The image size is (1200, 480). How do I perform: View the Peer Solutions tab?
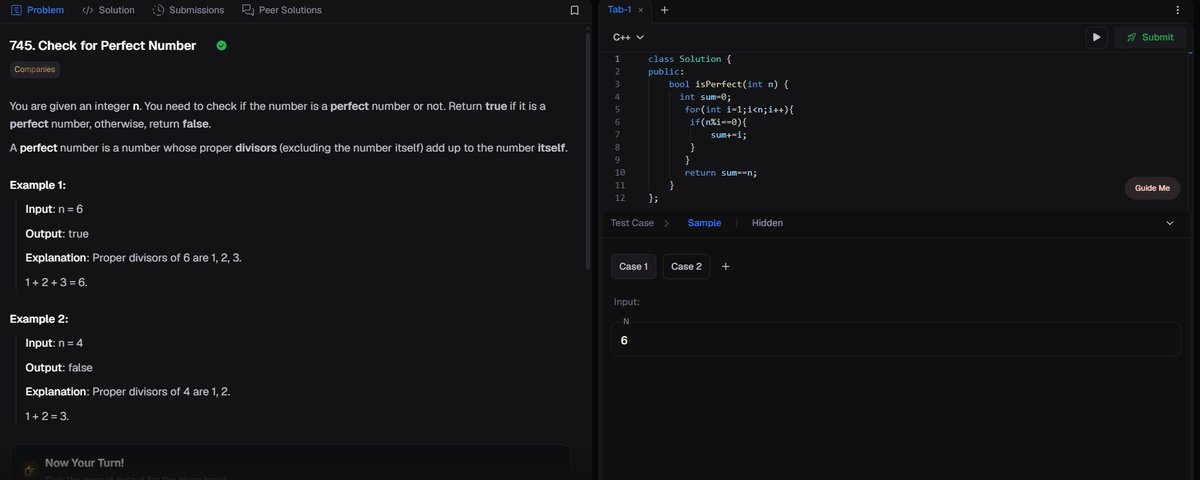click(x=281, y=10)
